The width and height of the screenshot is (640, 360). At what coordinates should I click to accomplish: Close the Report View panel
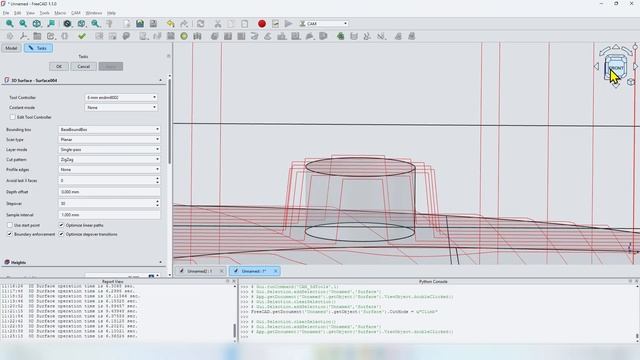234,281
